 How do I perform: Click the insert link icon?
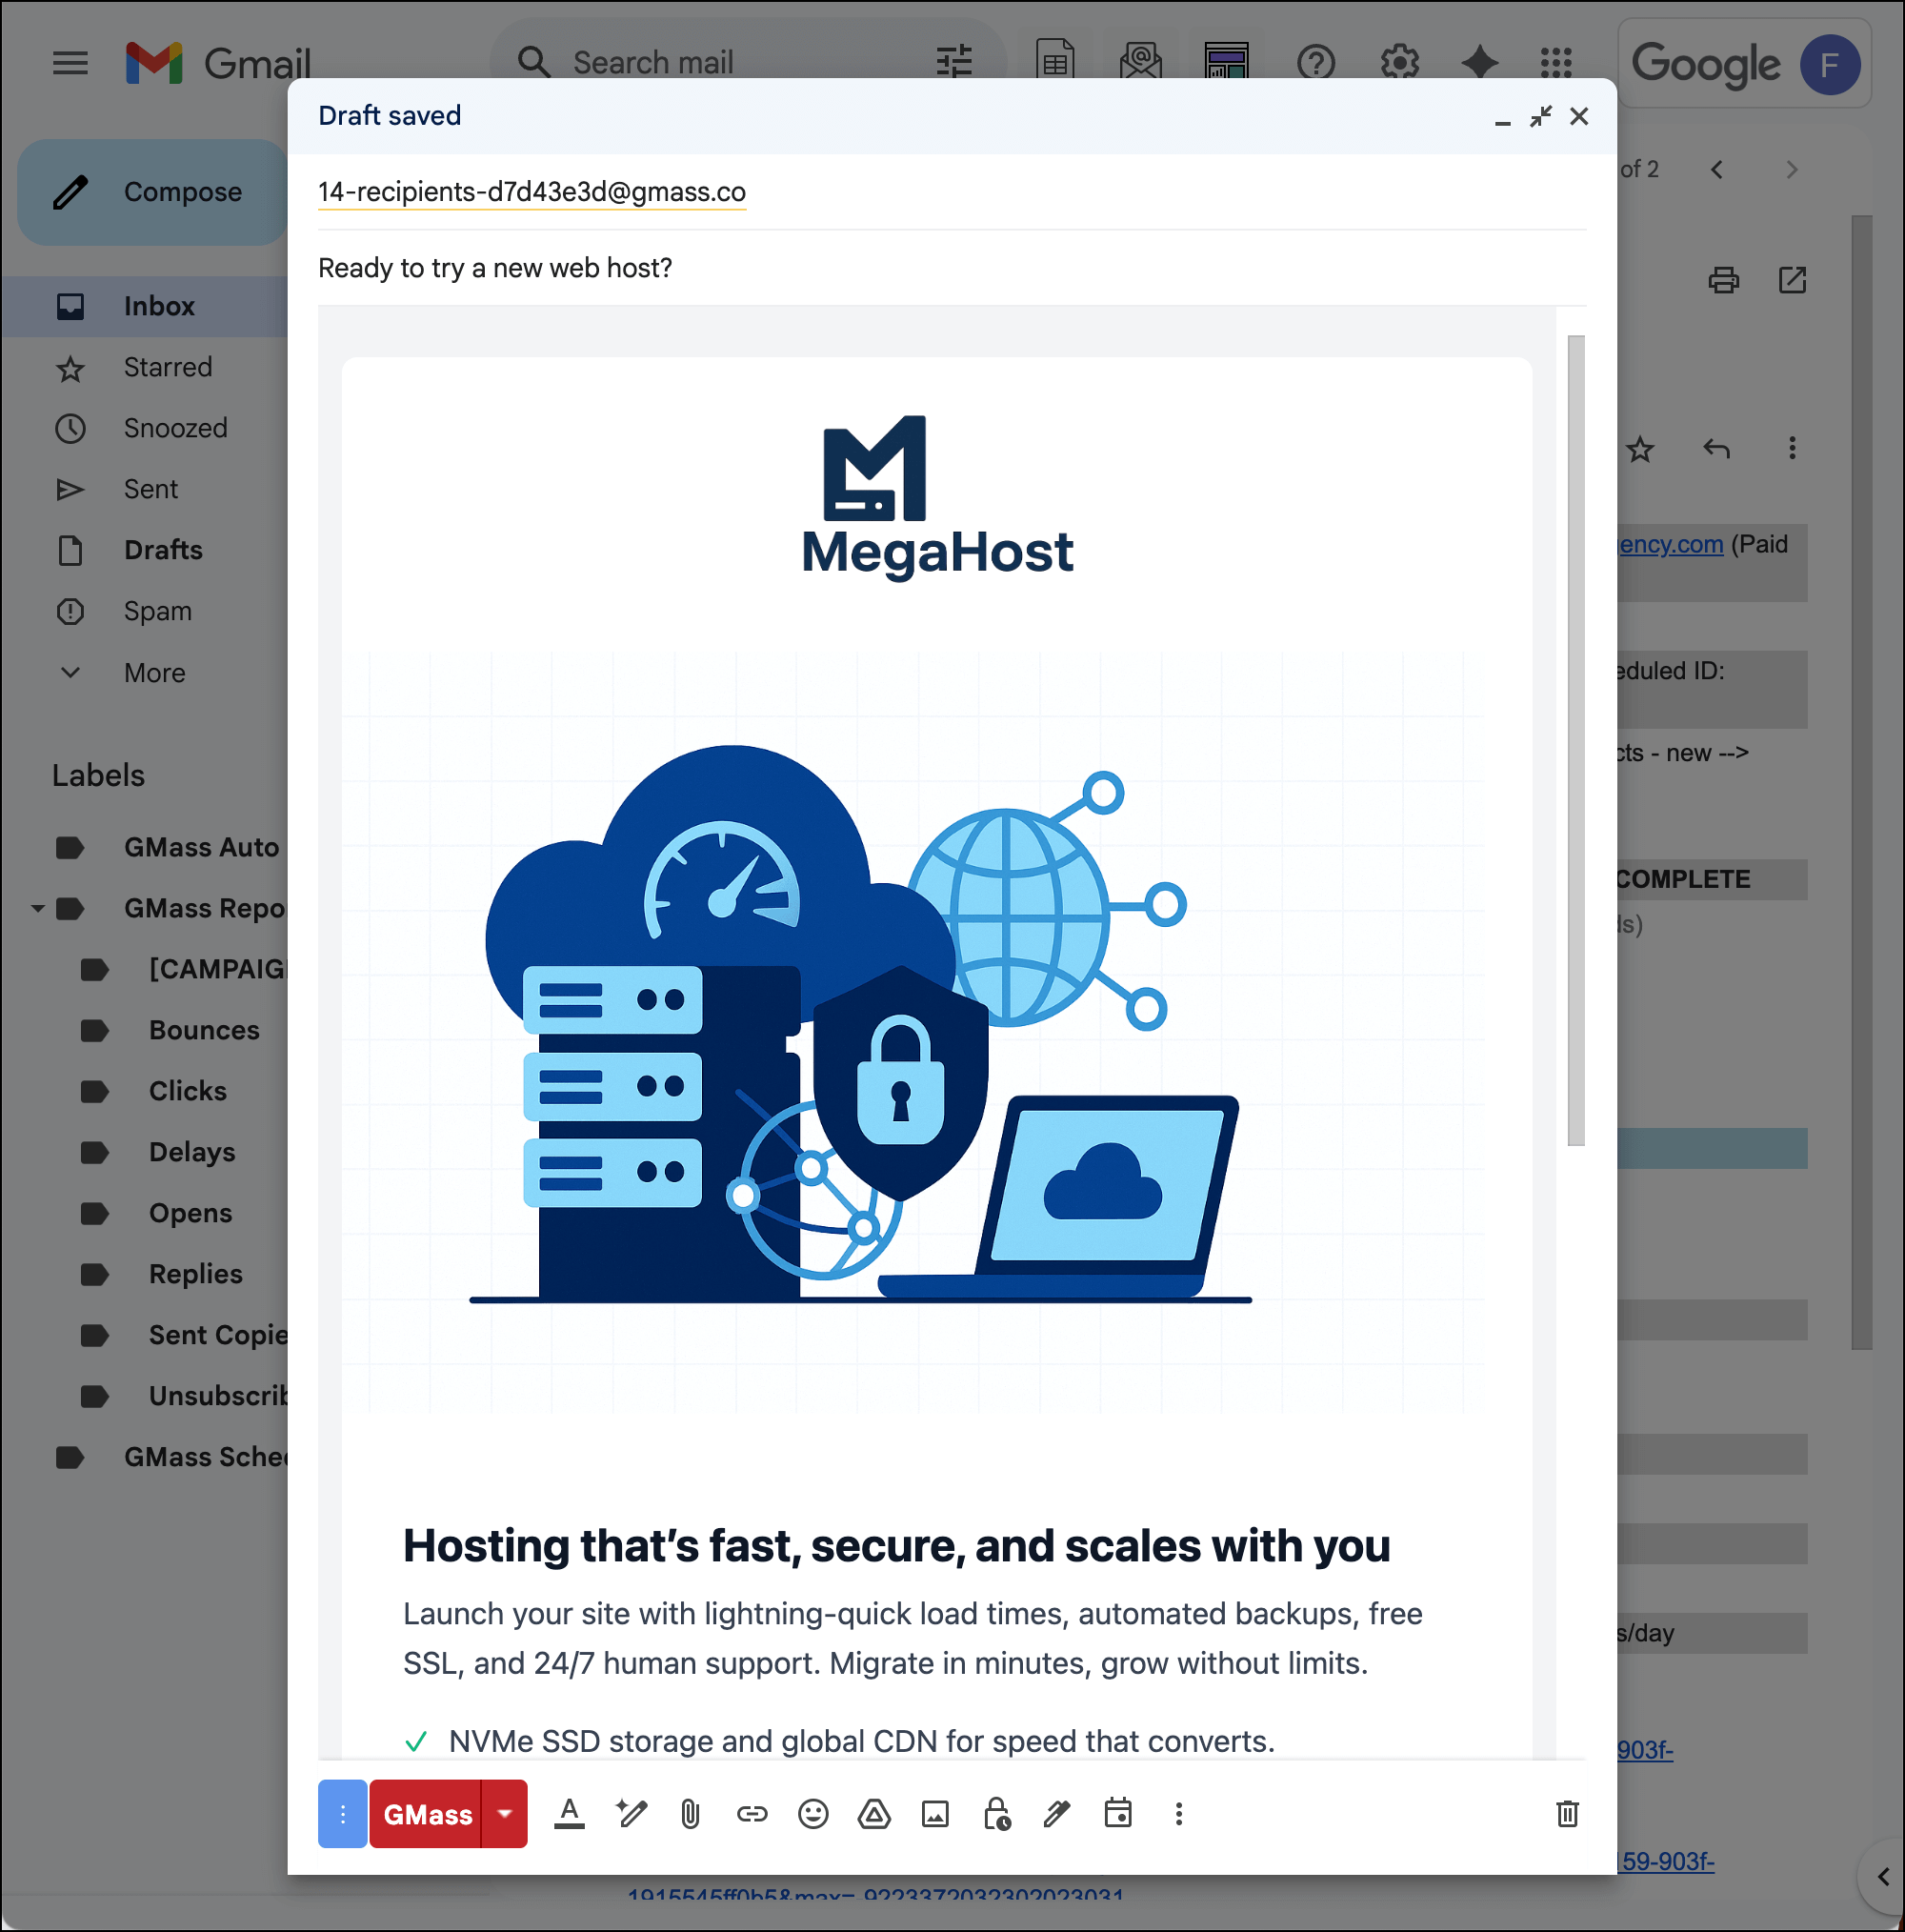[x=752, y=1814]
